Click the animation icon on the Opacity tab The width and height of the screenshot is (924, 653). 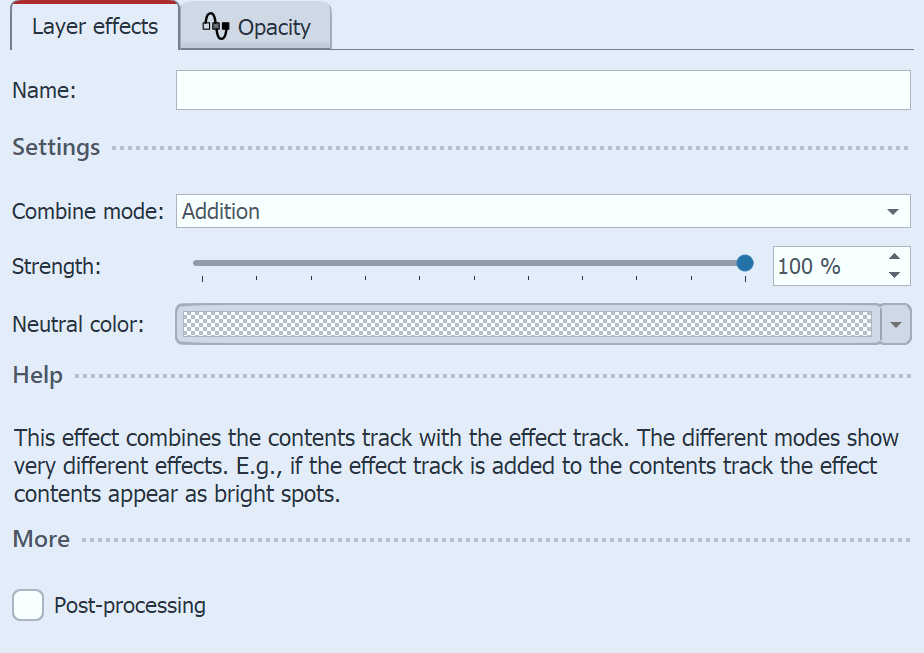[216, 27]
